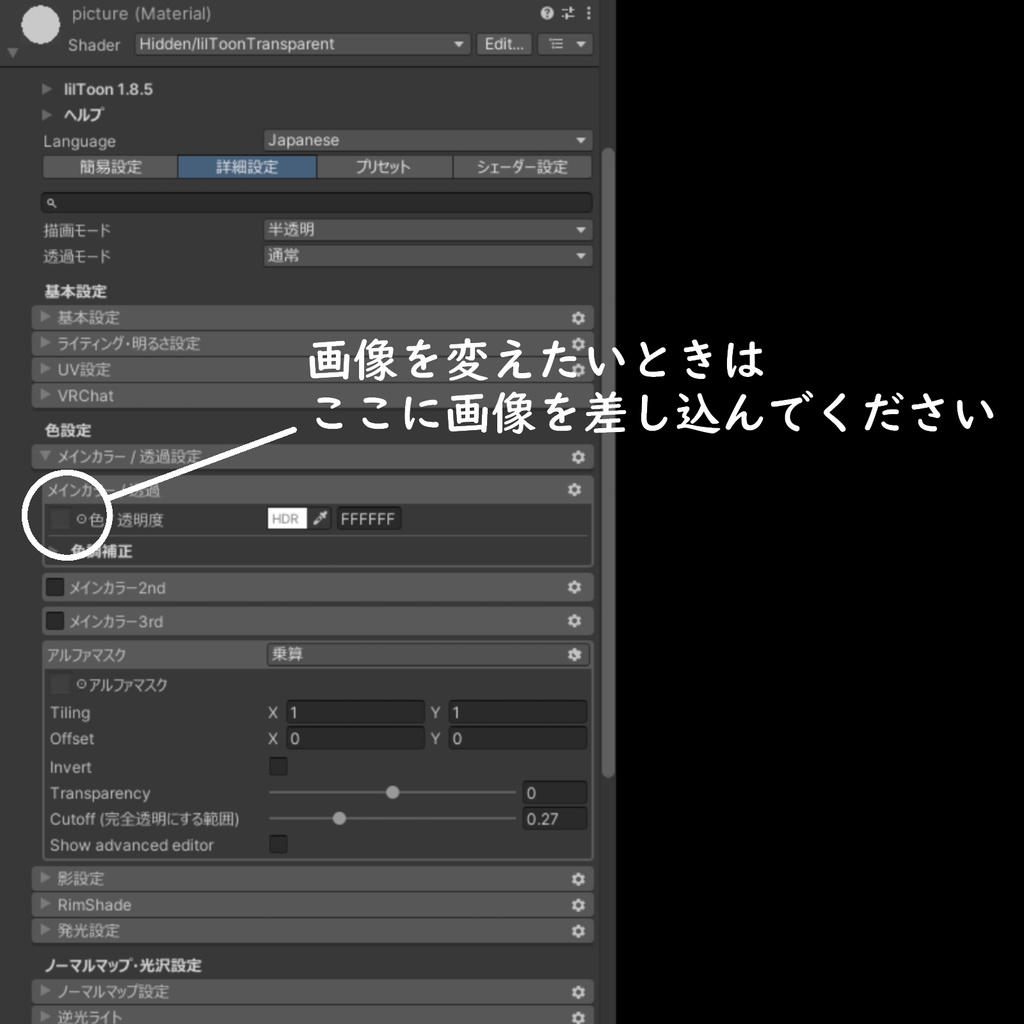Image resolution: width=1024 pixels, height=1024 pixels.
Task: Switch to the プリセット tab
Action: coord(384,167)
